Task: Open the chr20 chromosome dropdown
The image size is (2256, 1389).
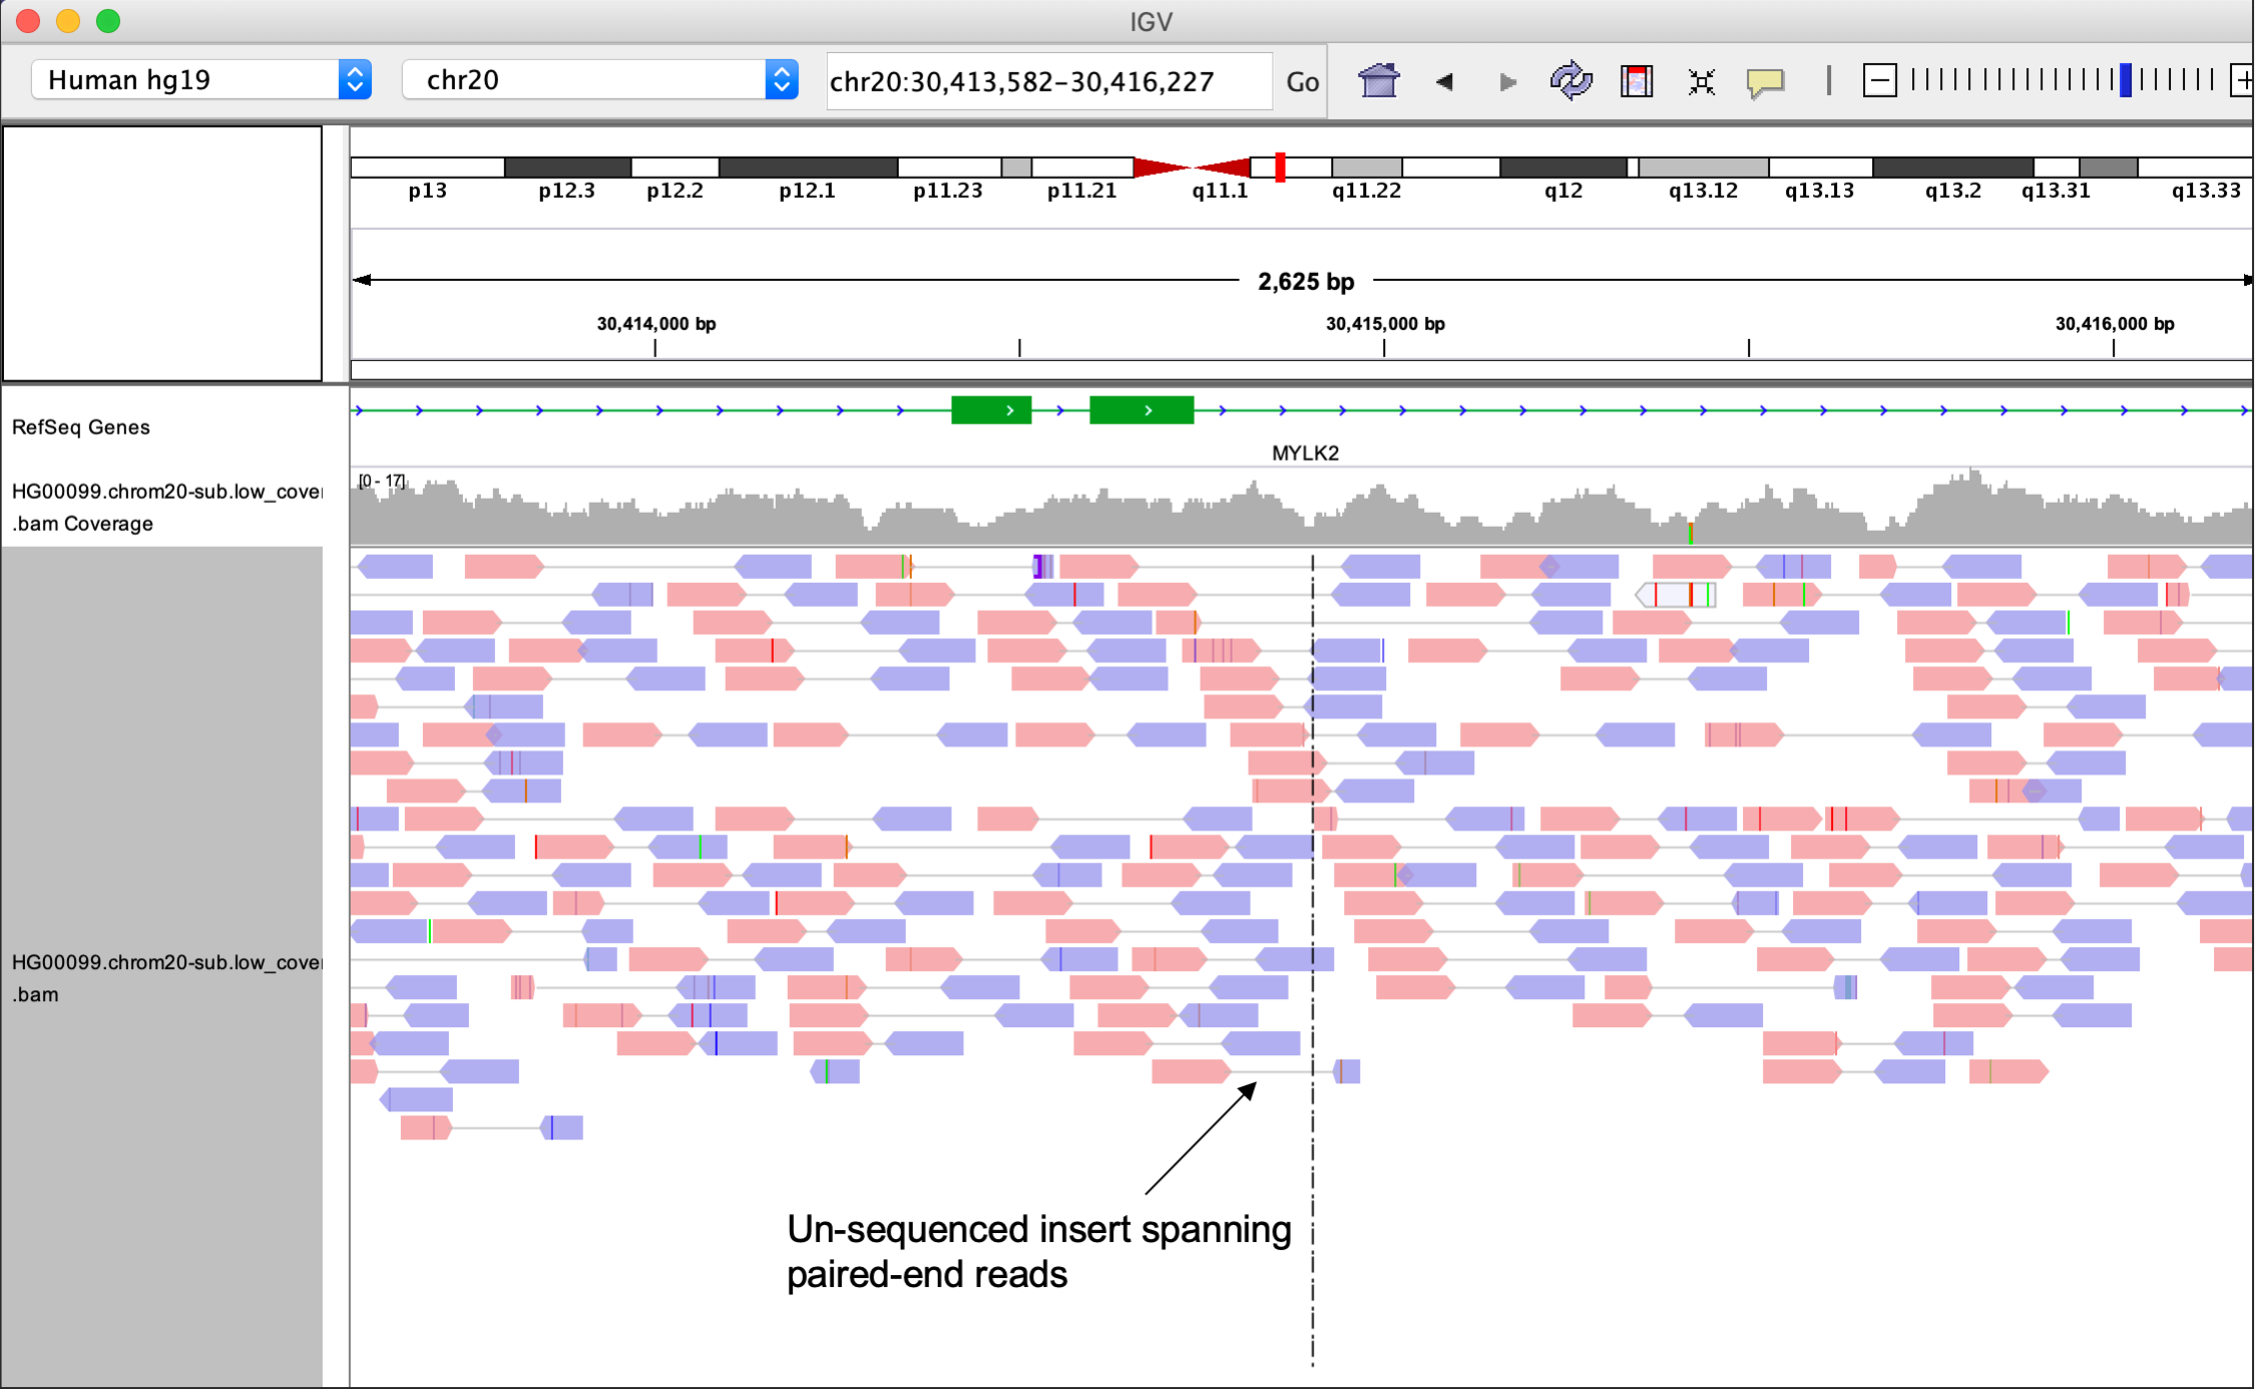Action: [x=599, y=80]
